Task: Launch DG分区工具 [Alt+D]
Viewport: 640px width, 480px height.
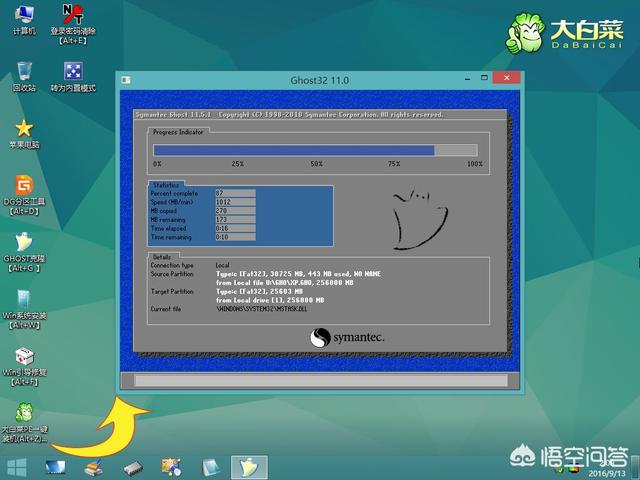Action: click(x=24, y=195)
